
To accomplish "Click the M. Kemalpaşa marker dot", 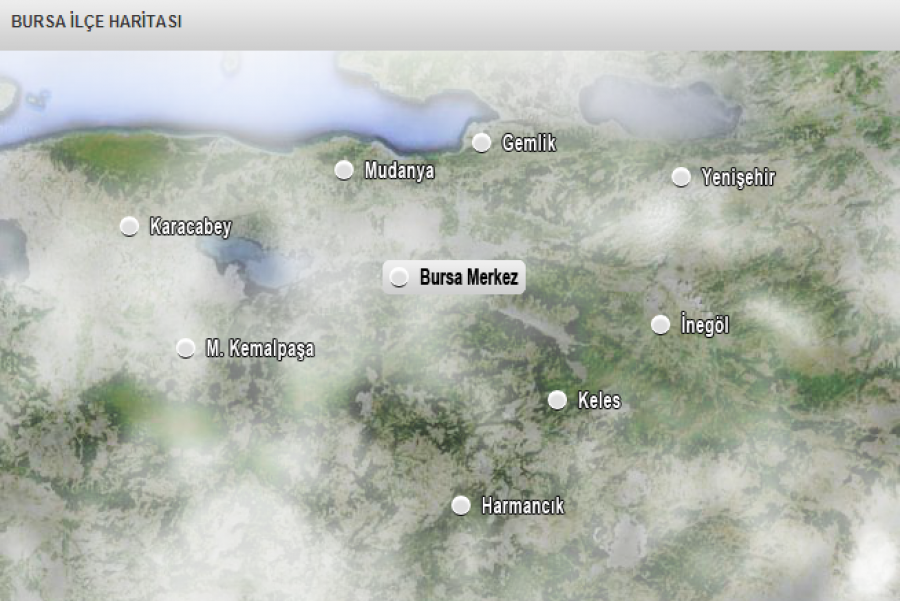I will click(185, 348).
